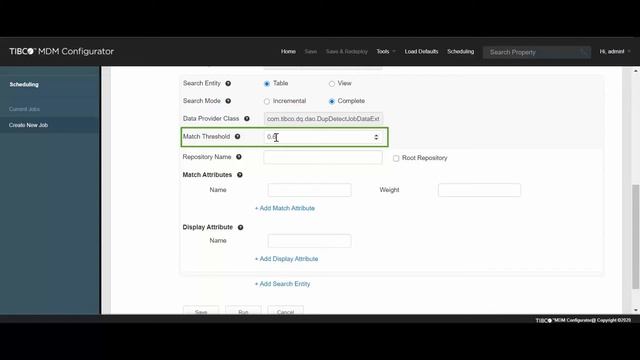The width and height of the screenshot is (640, 360).
Task: Click + Add Search Entity link
Action: (x=282, y=284)
